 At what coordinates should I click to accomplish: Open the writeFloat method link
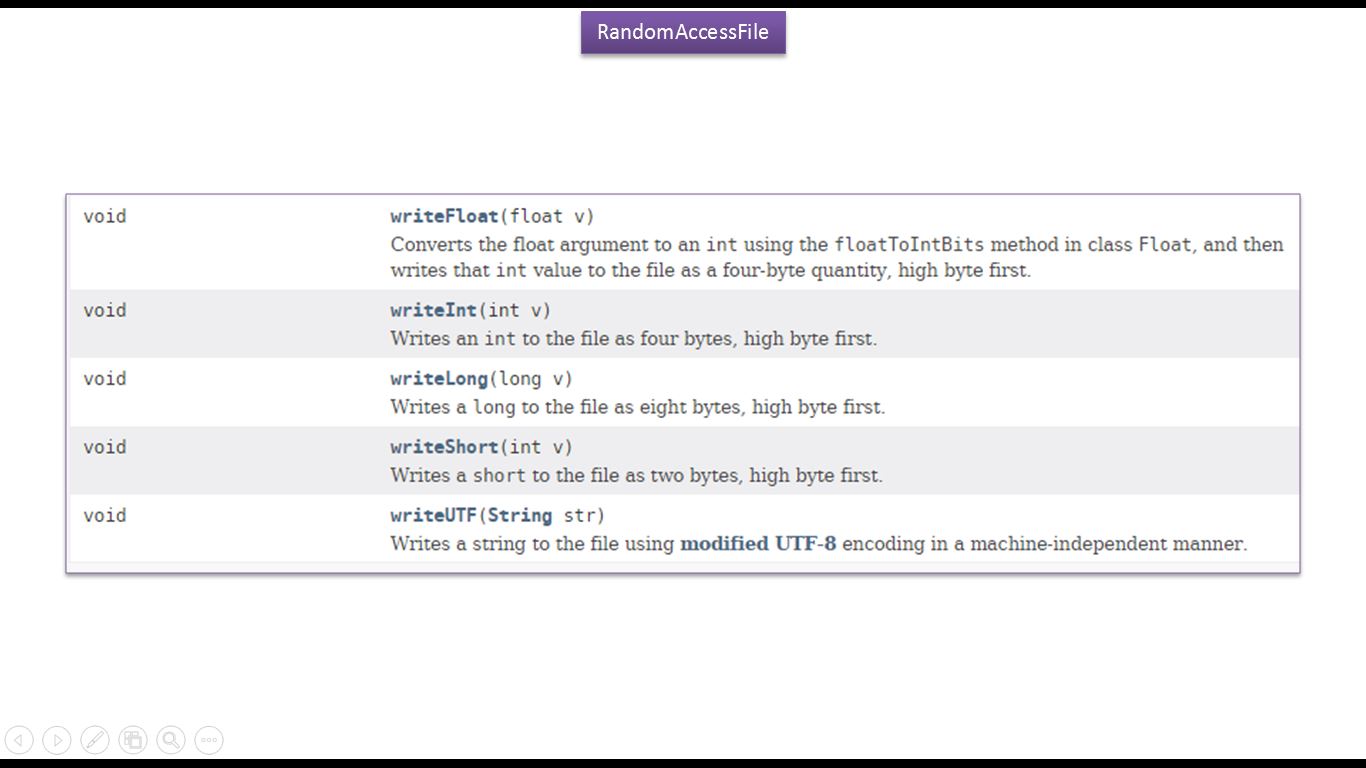click(444, 216)
